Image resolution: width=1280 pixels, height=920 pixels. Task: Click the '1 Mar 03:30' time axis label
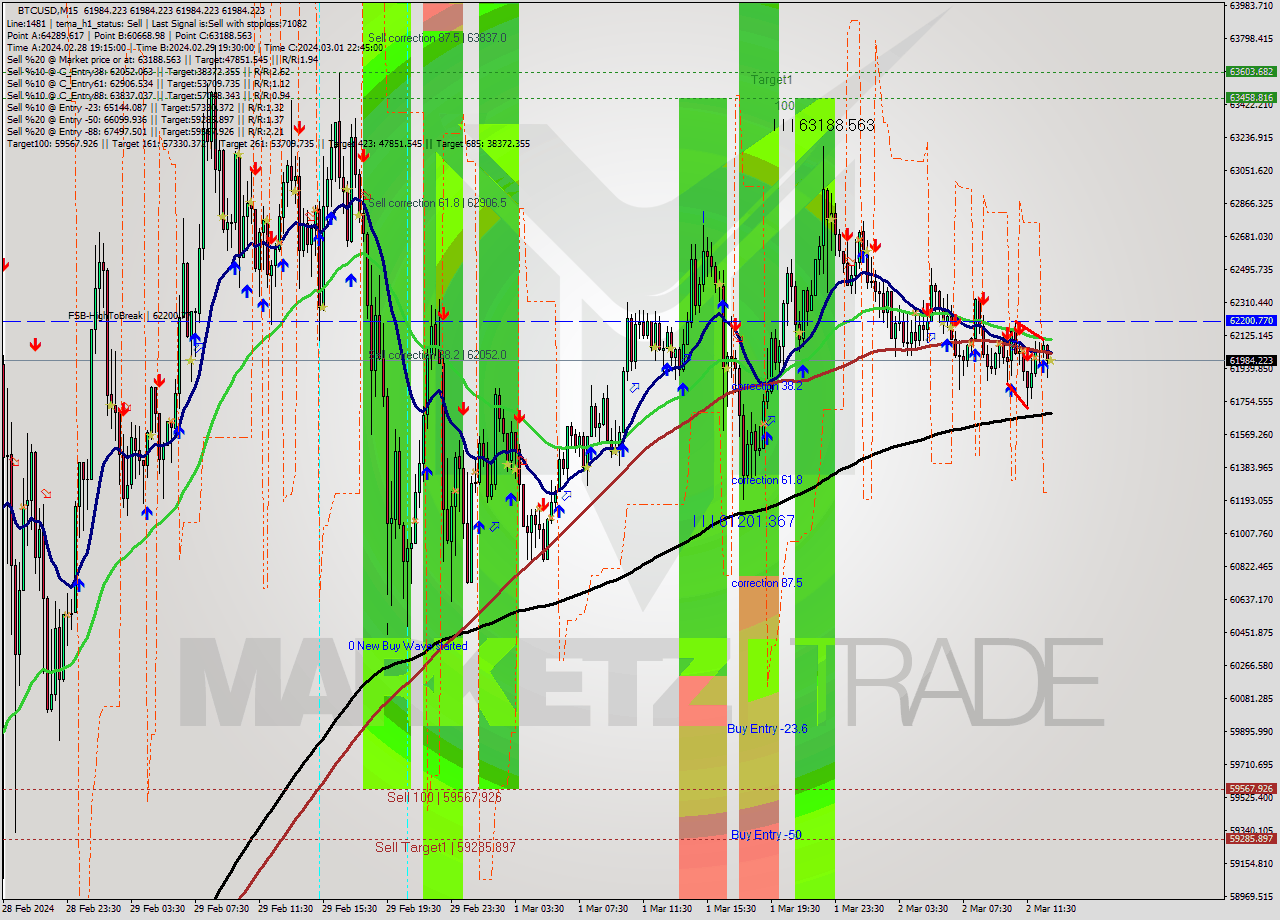(541, 909)
